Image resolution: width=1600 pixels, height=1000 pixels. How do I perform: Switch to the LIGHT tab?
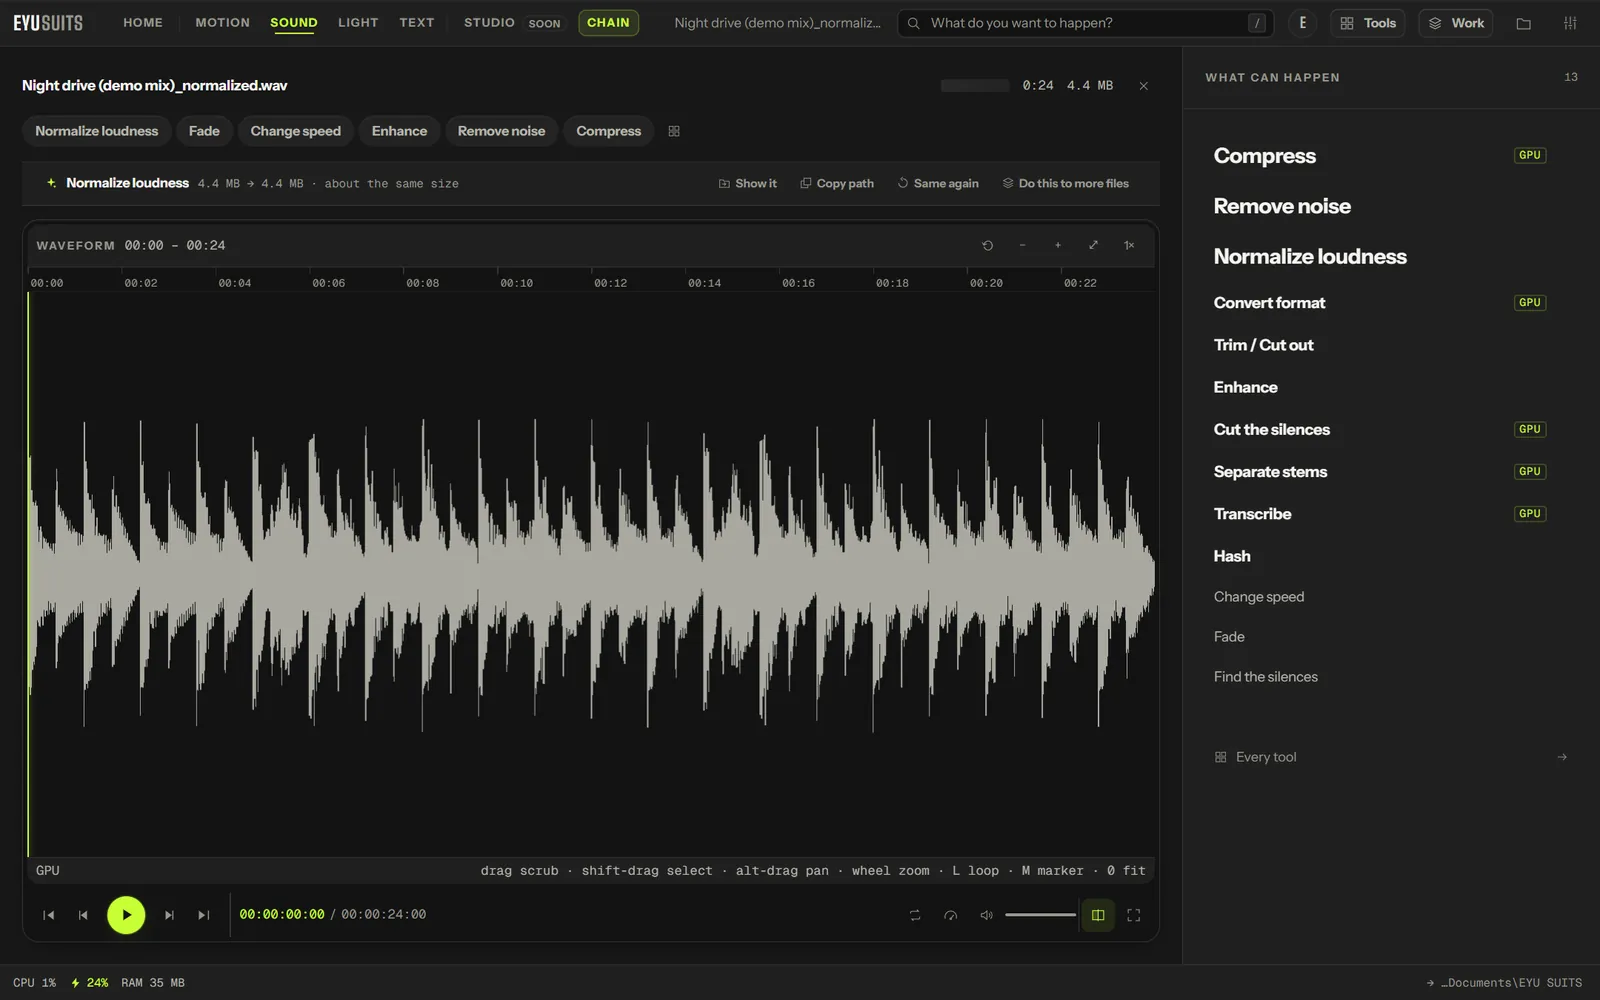[358, 22]
